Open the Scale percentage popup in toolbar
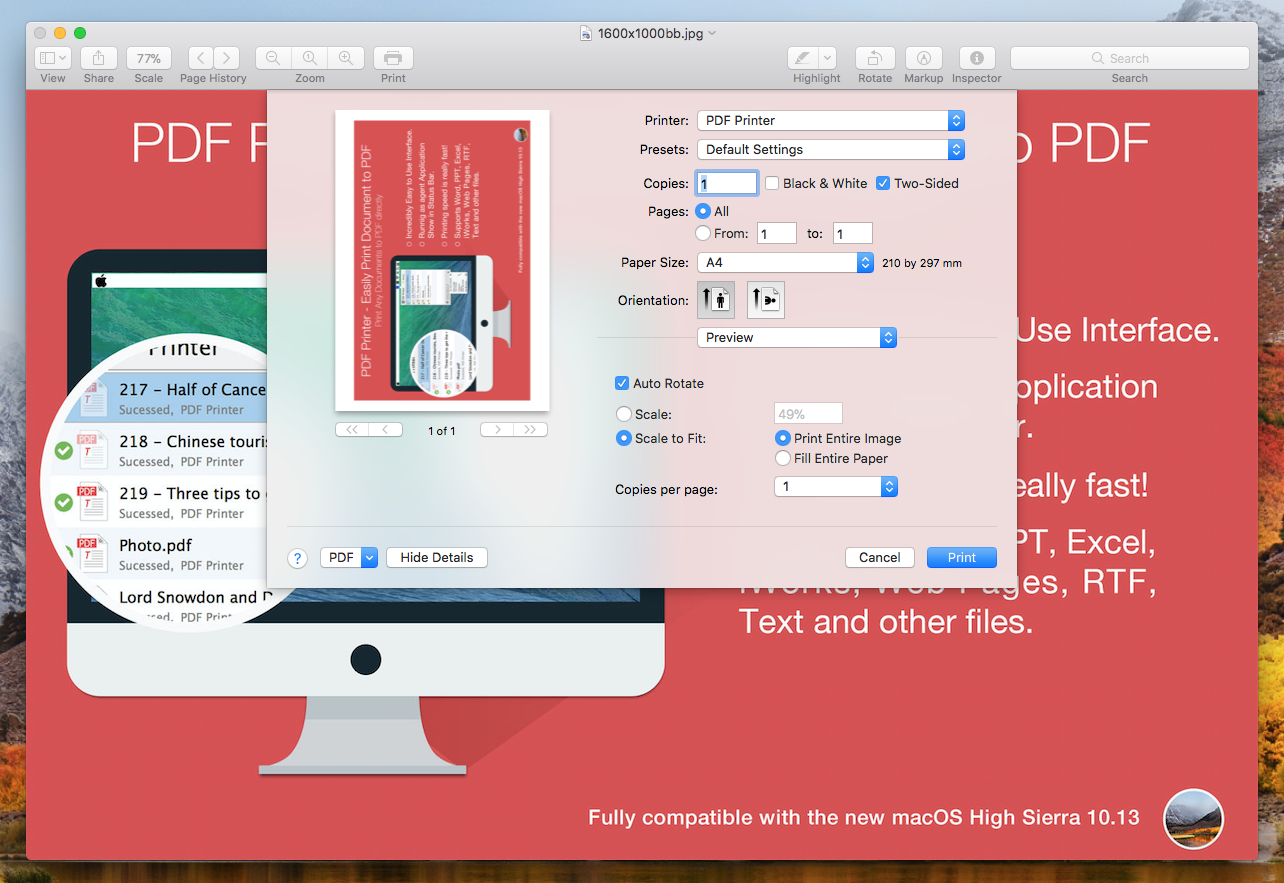 pyautogui.click(x=149, y=58)
